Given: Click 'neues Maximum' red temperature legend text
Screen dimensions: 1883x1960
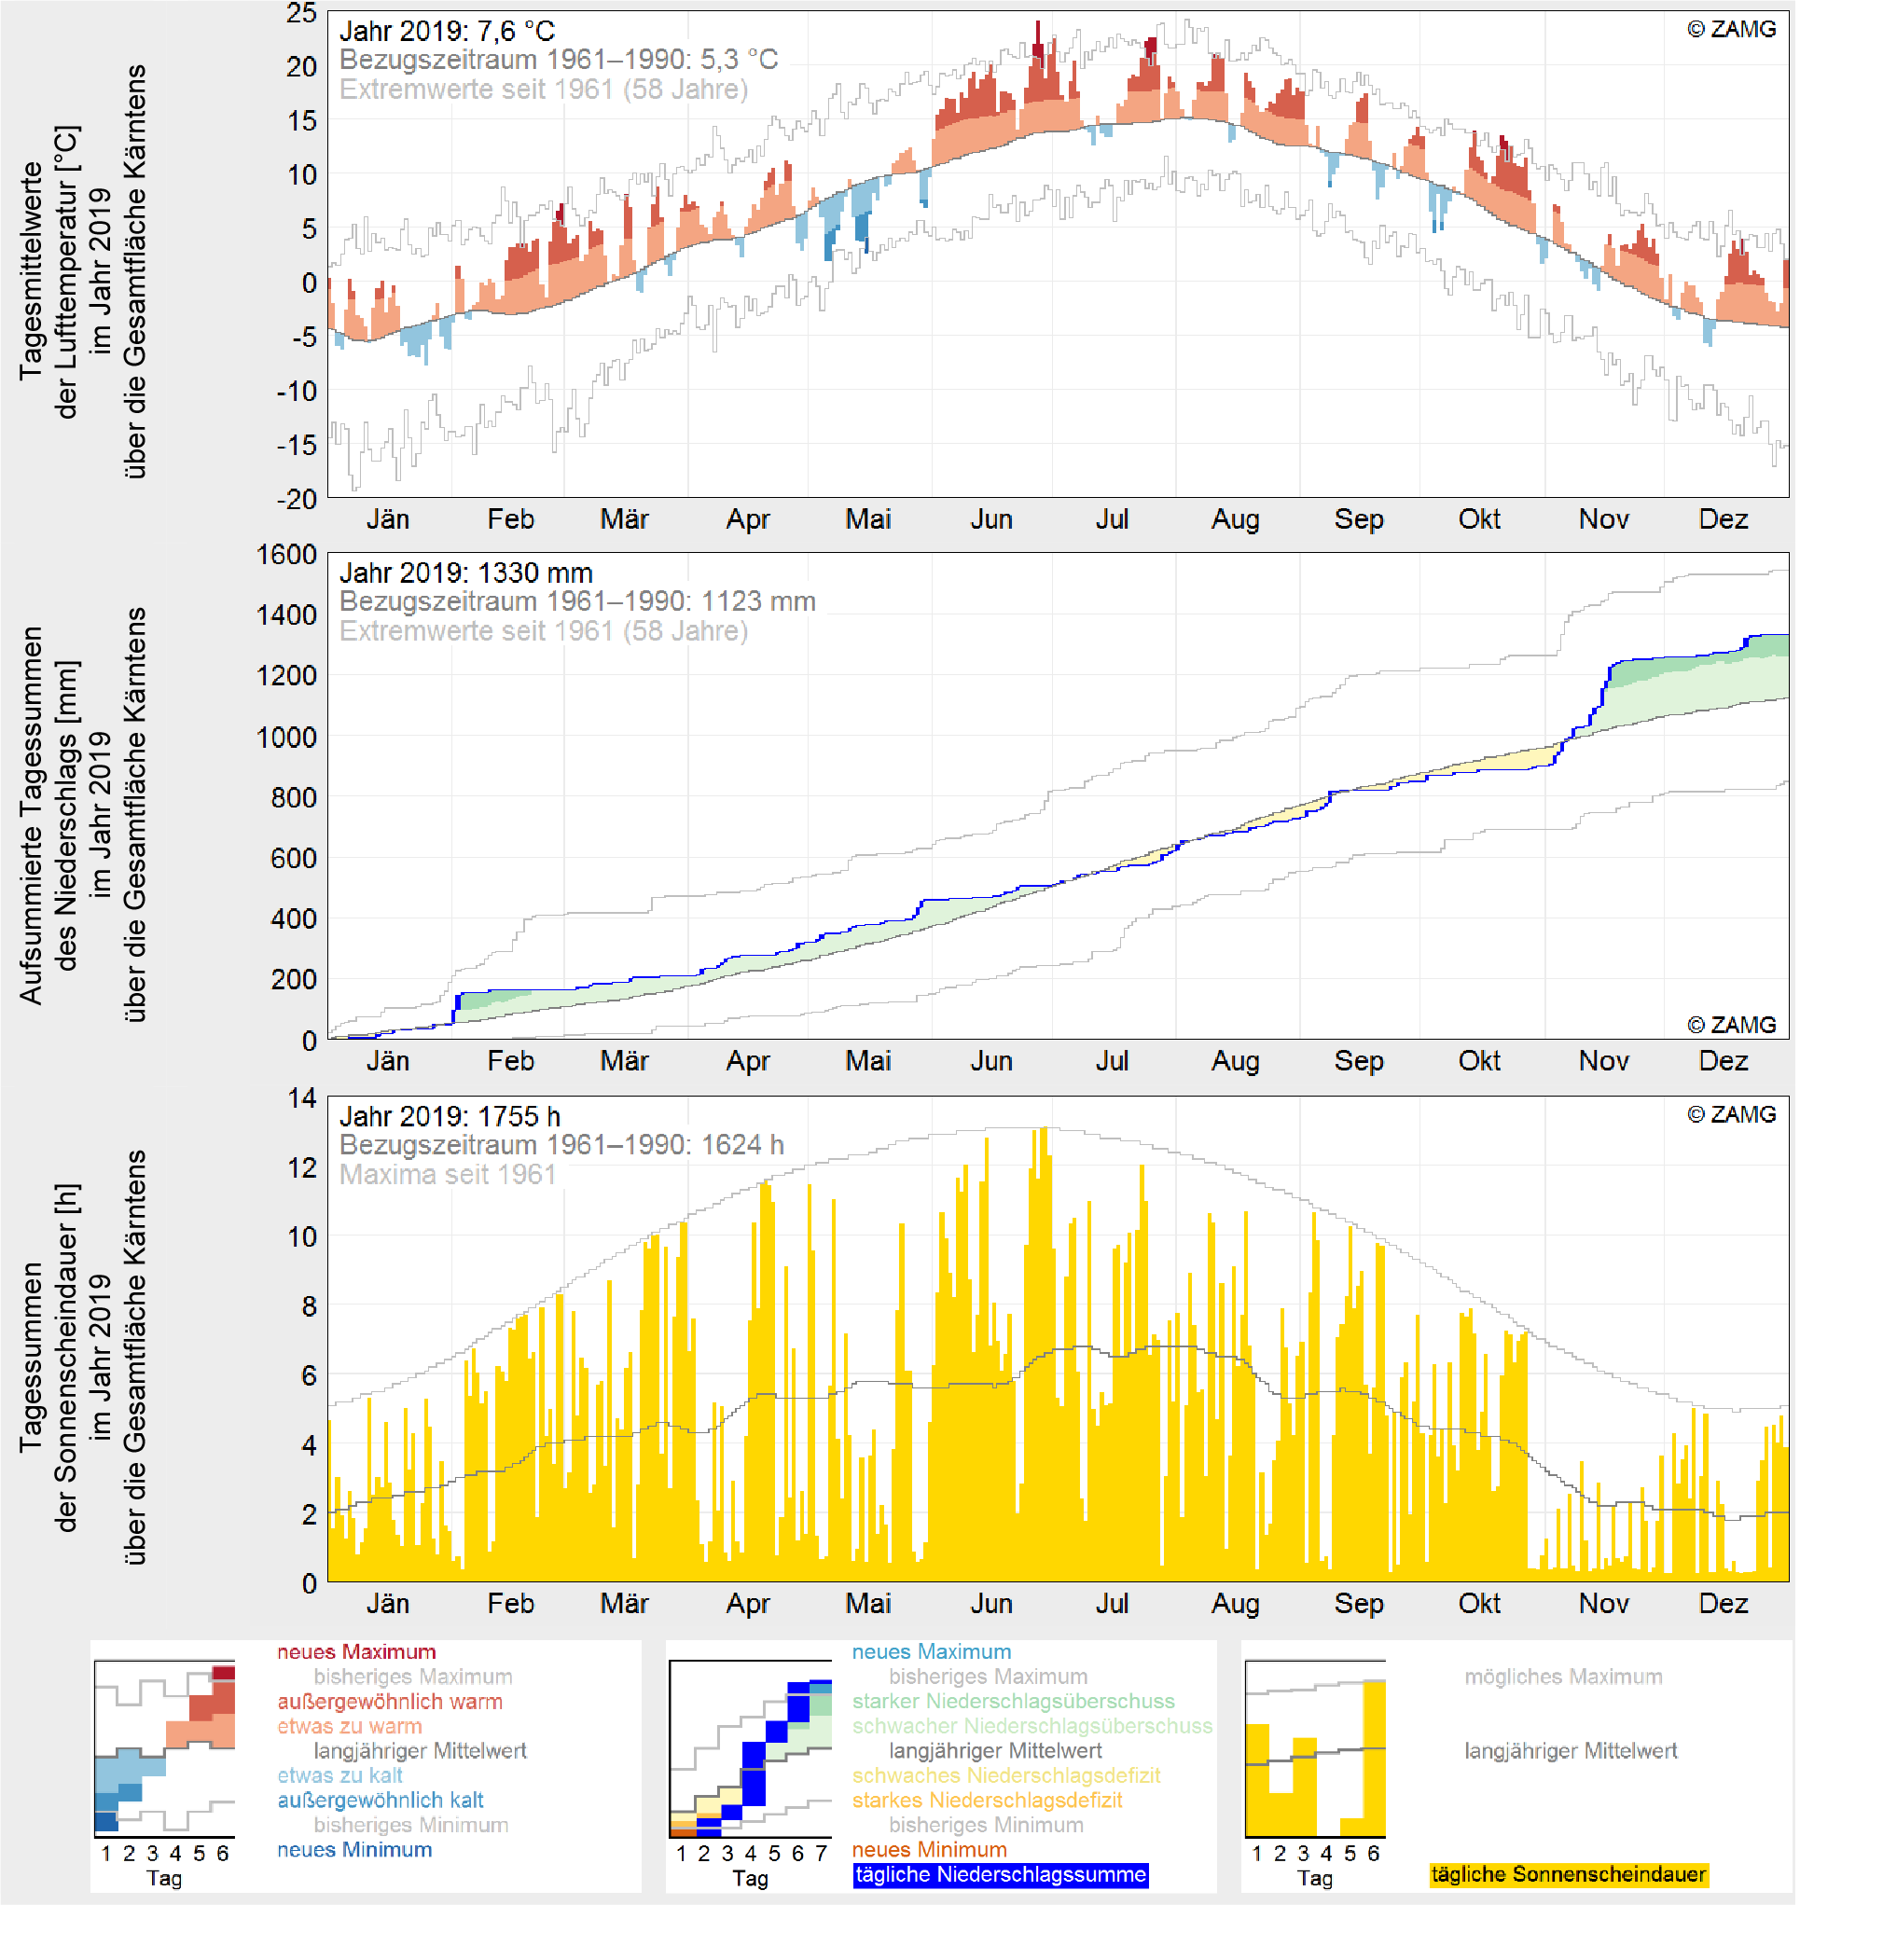Looking at the screenshot, I should pyautogui.click(x=356, y=1652).
